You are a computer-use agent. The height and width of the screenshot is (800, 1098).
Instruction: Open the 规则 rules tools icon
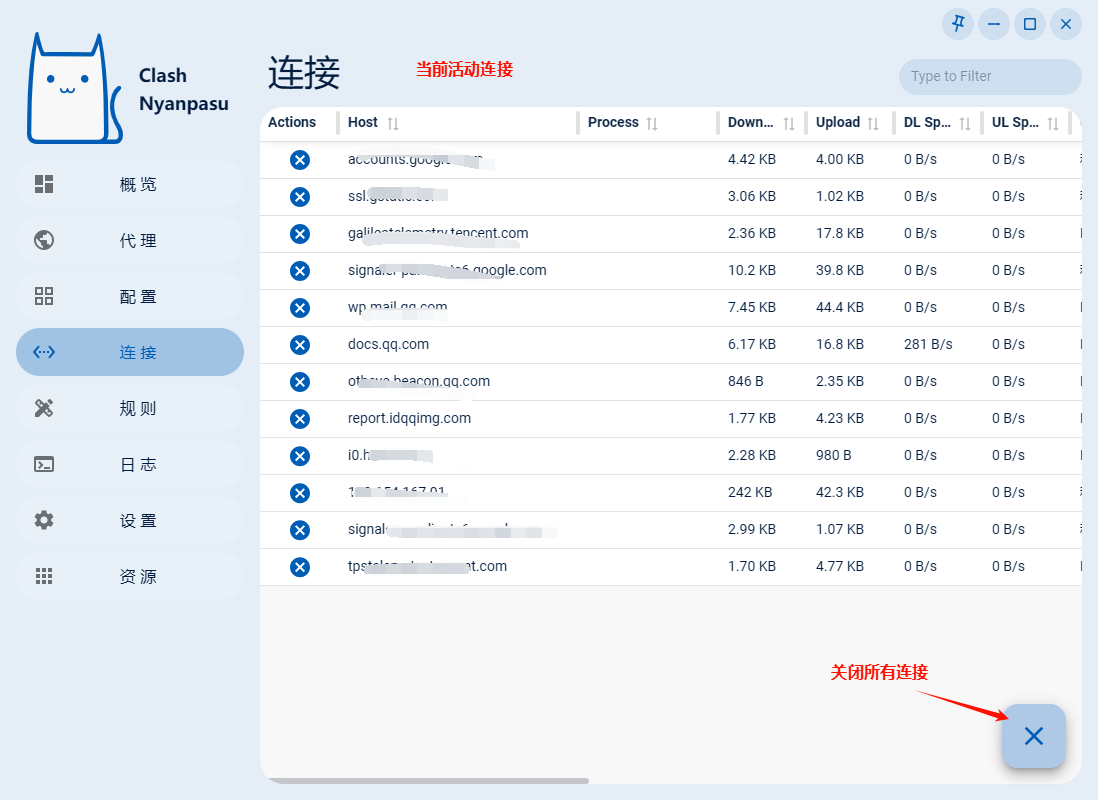click(x=44, y=408)
